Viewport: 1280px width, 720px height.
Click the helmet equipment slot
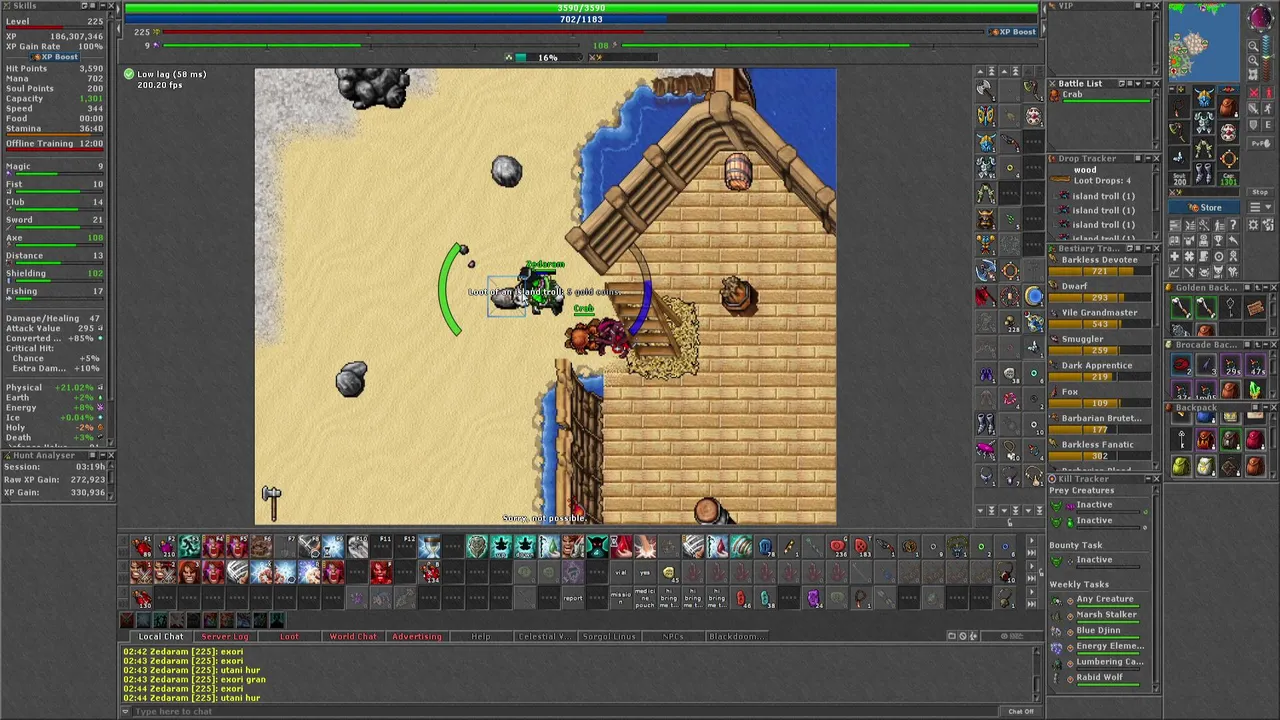tap(1204, 96)
